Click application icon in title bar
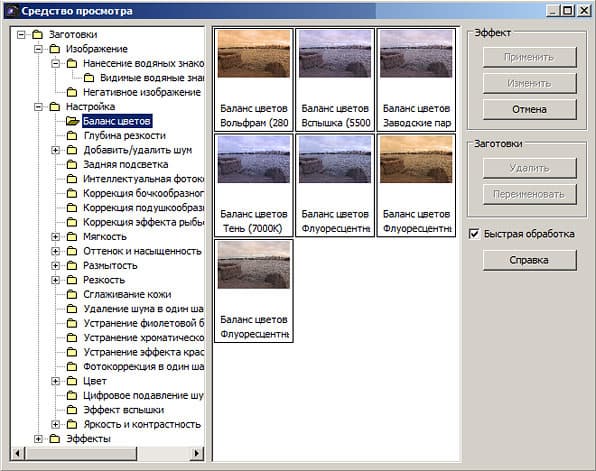This screenshot has height=471, width=596. 12,11
